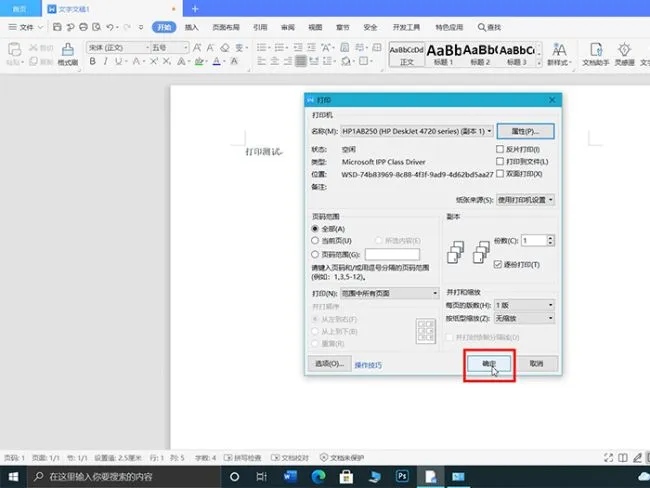This screenshot has width=650, height=488.
Task: Open the 文档助手 document assistant
Action: pos(595,54)
